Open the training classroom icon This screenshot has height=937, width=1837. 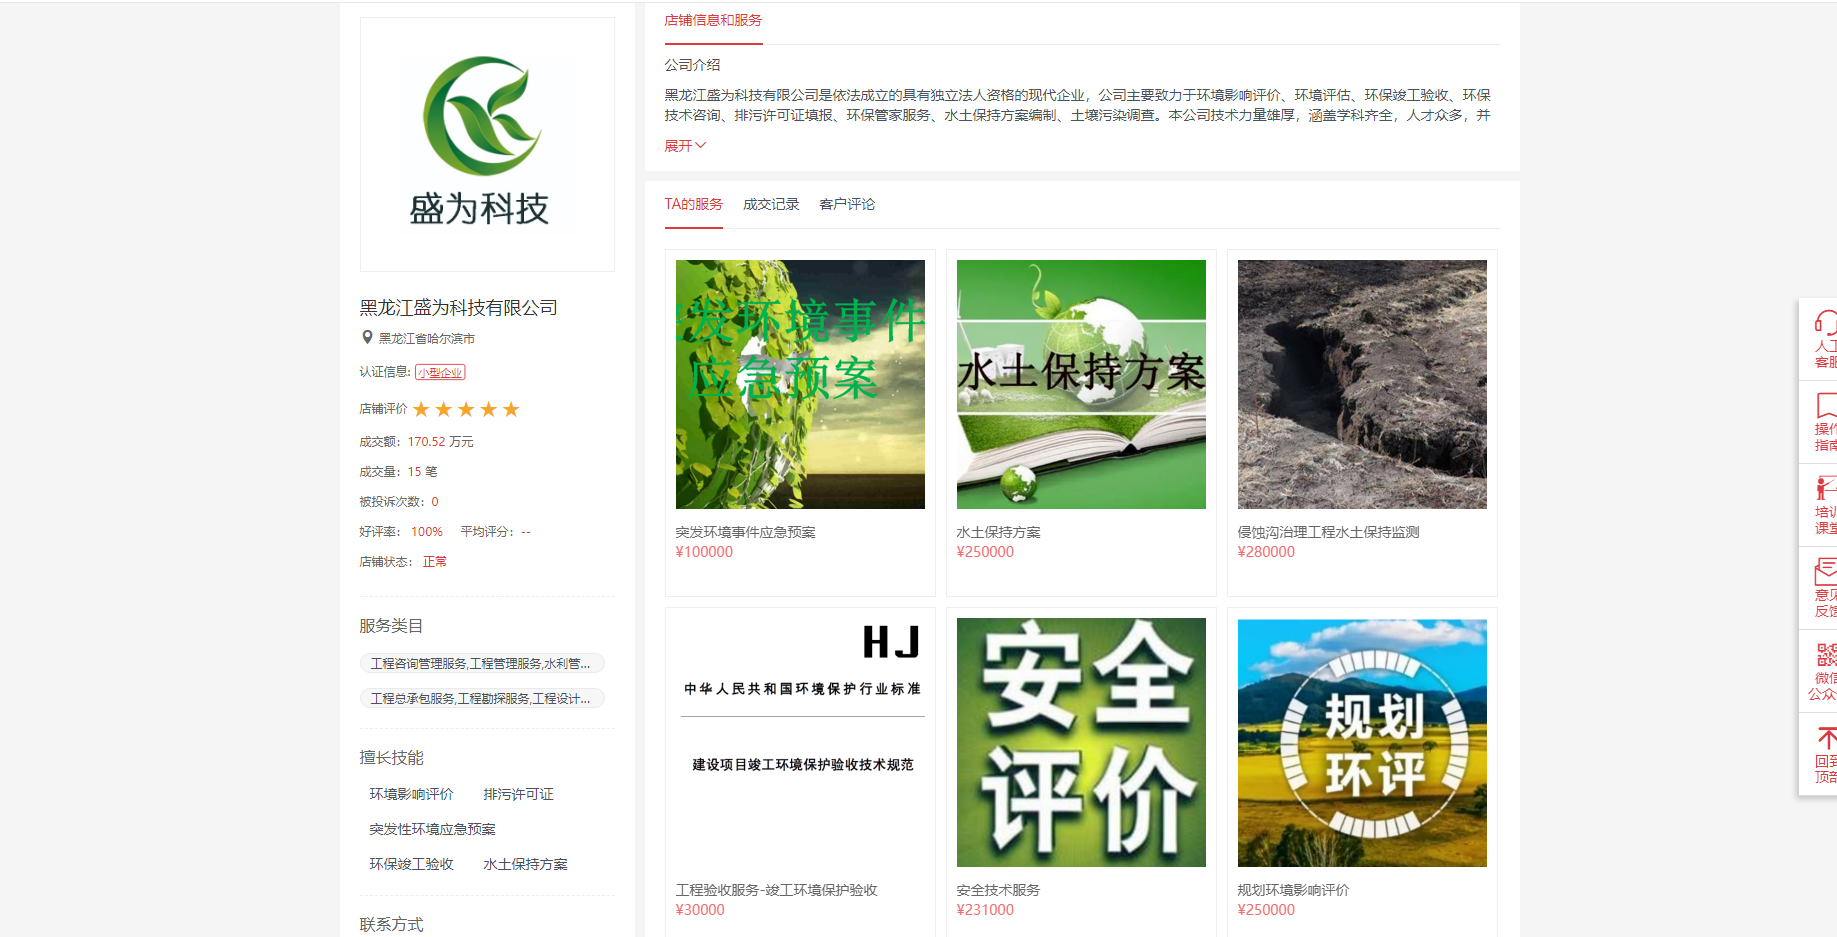point(1825,488)
